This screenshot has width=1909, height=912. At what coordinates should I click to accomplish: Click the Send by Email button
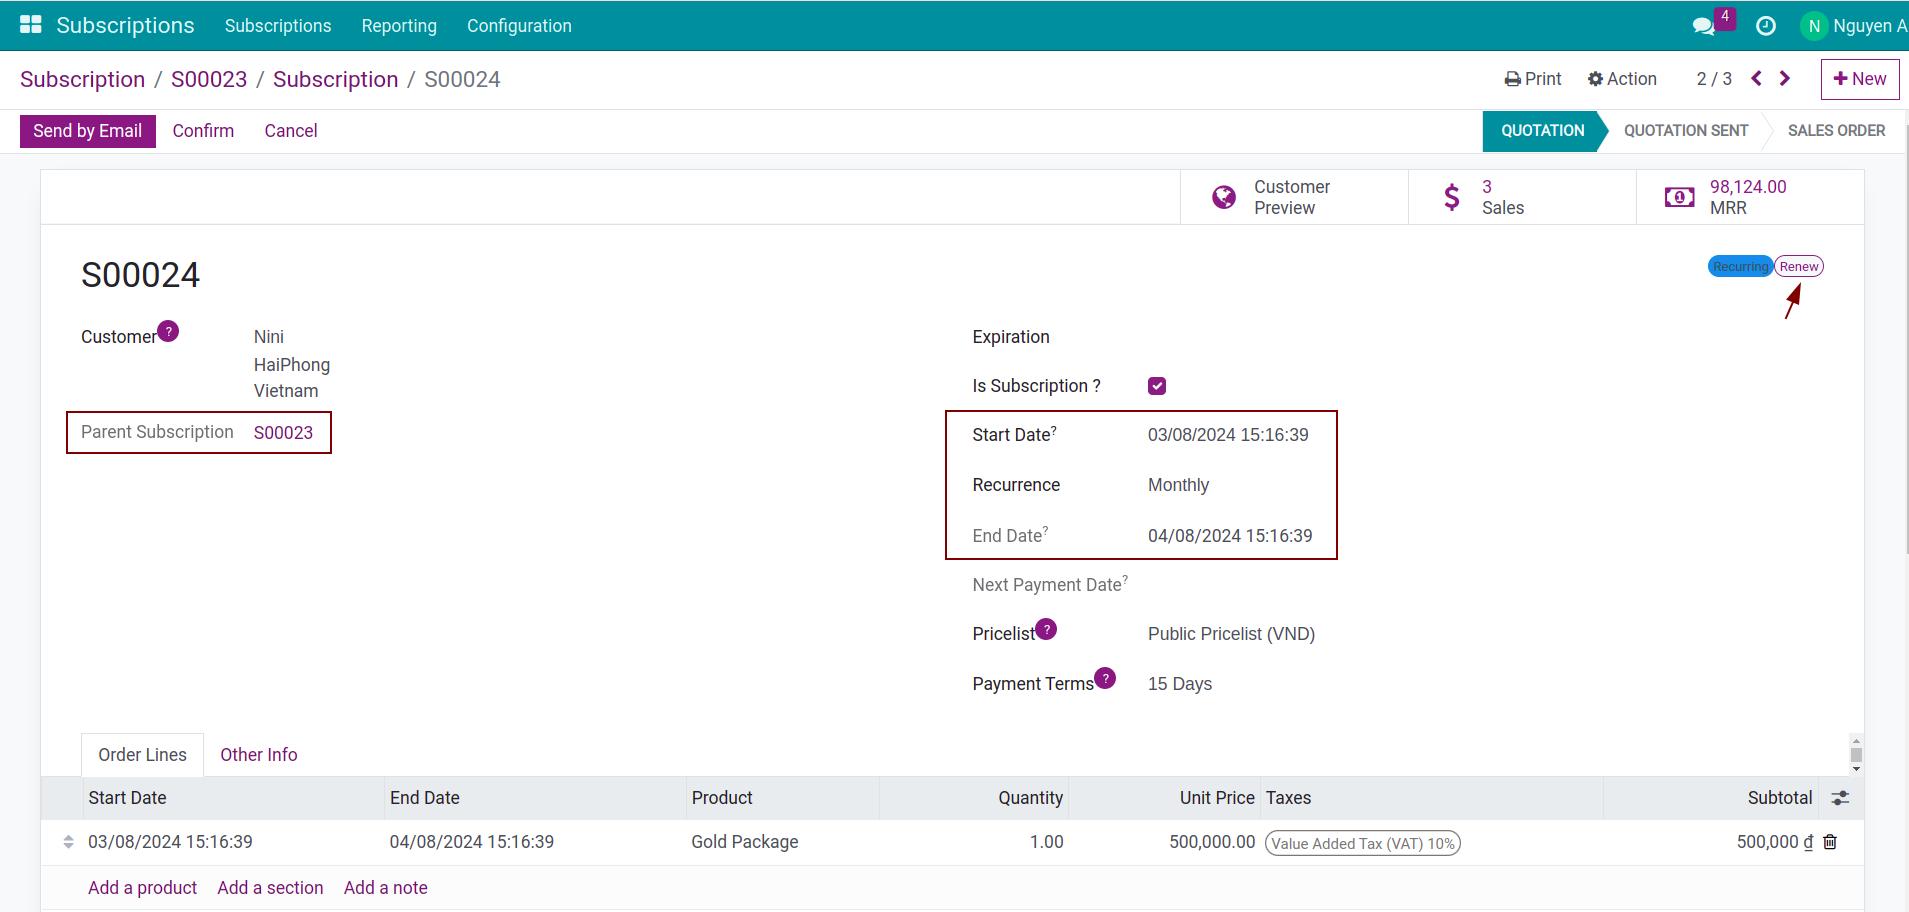88,131
